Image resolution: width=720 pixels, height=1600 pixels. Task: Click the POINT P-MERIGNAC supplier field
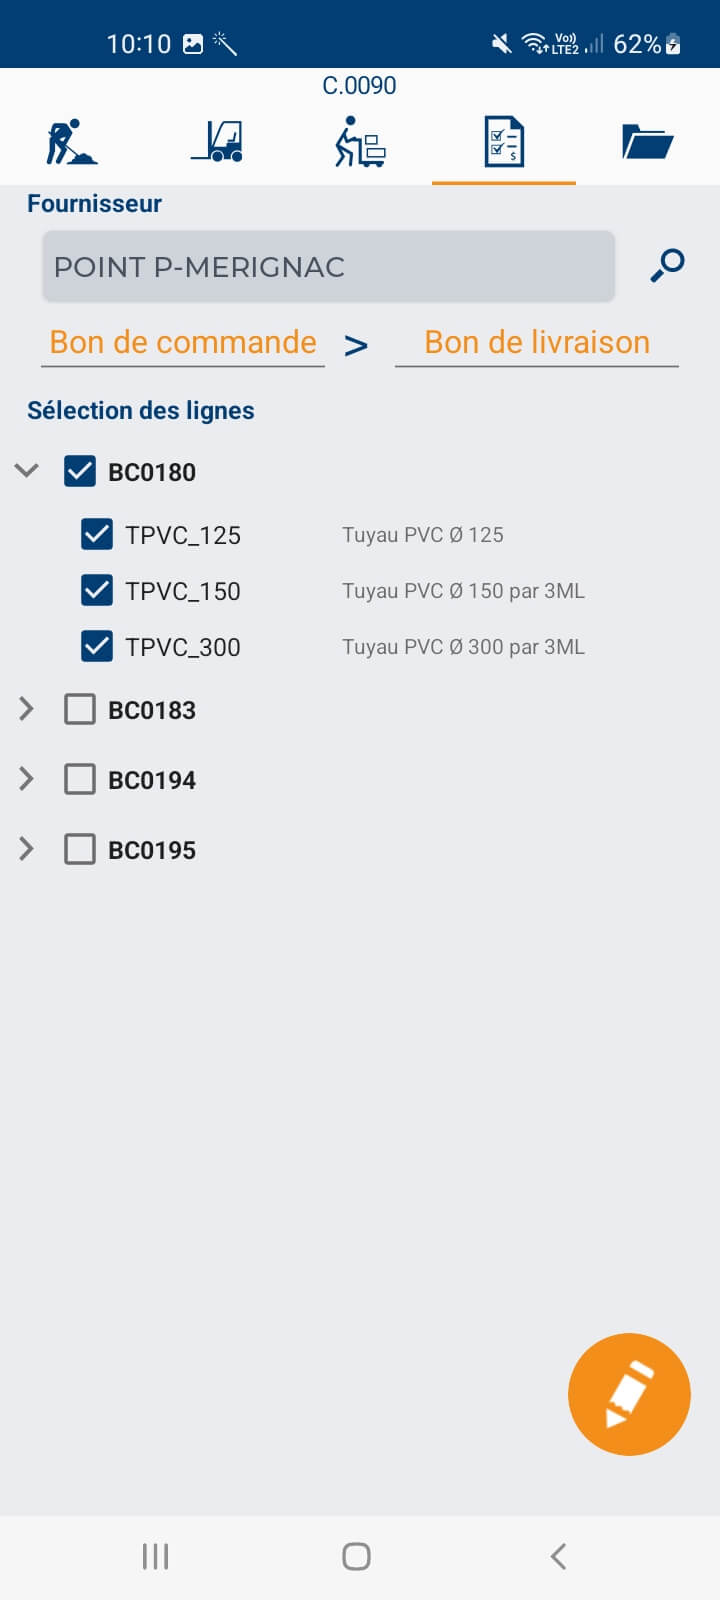[x=328, y=267]
